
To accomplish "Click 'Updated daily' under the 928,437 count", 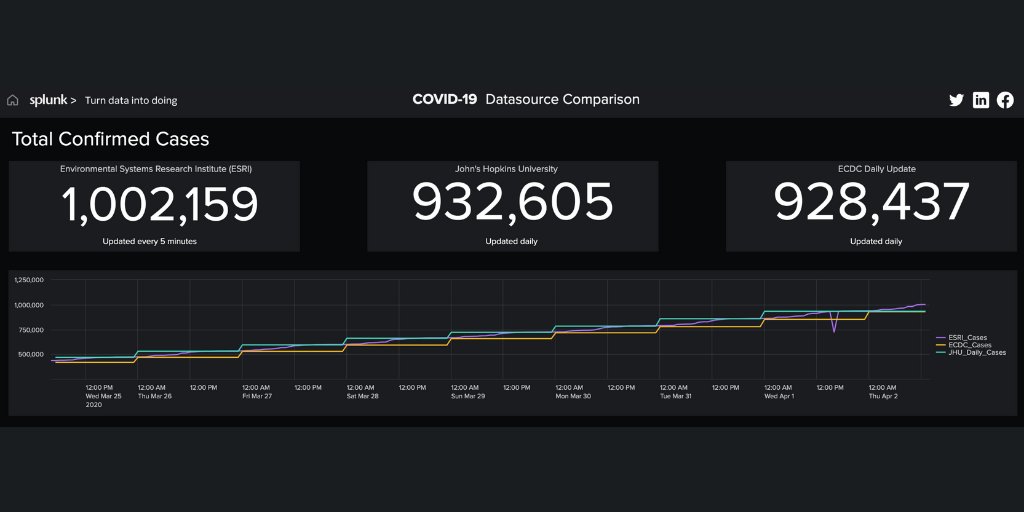I will pos(876,241).
